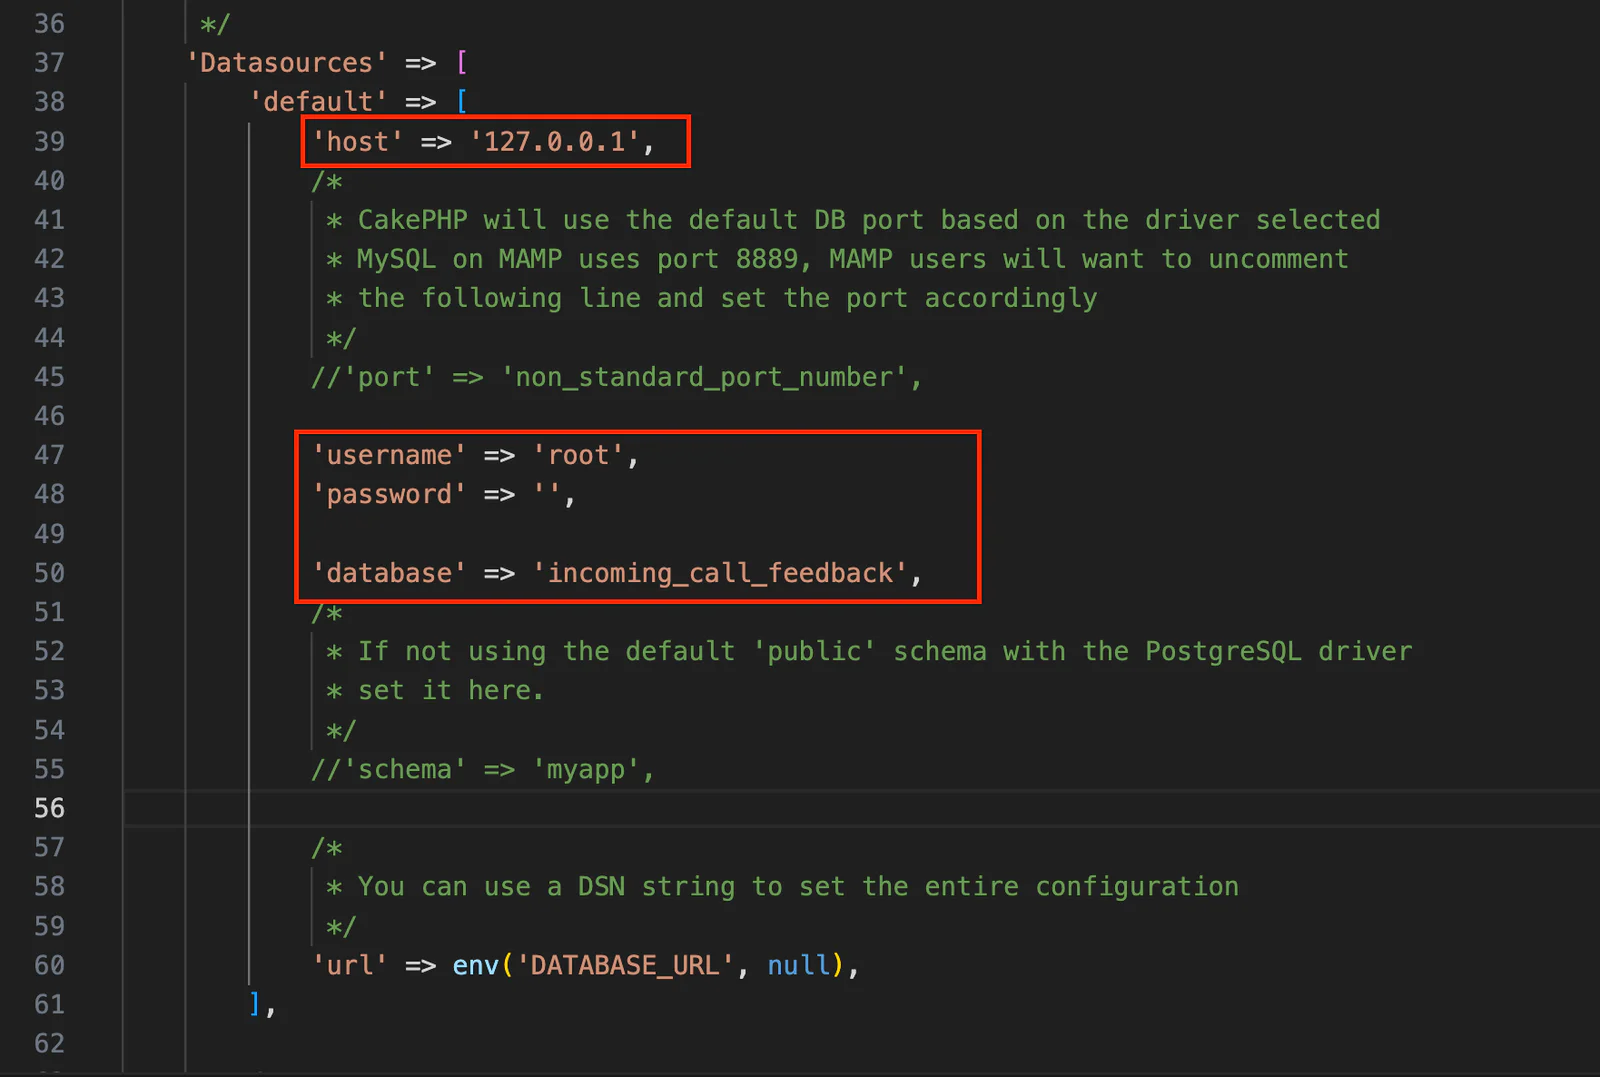Click the 'Datasources' key text
Viewport: 1600px width, 1077px height.
click(287, 63)
